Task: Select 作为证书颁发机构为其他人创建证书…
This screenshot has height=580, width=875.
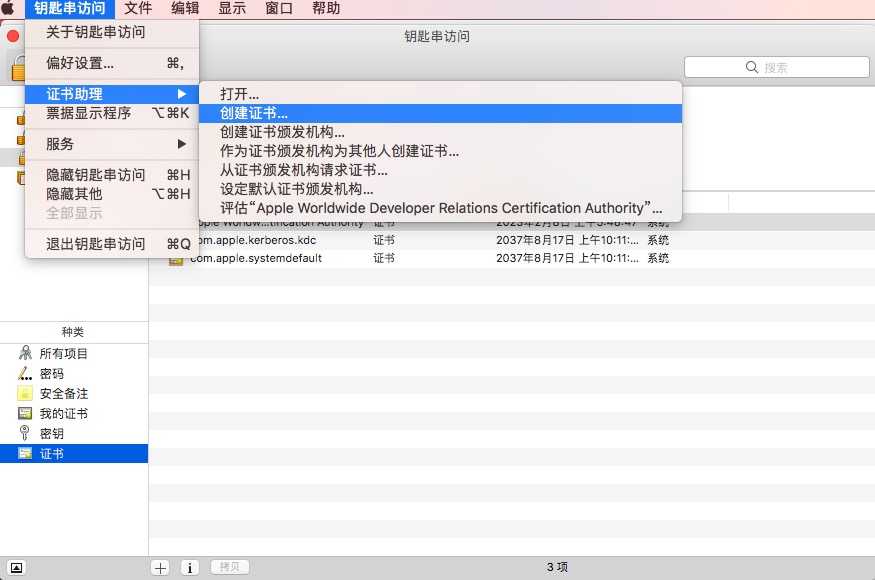Action: (440, 151)
